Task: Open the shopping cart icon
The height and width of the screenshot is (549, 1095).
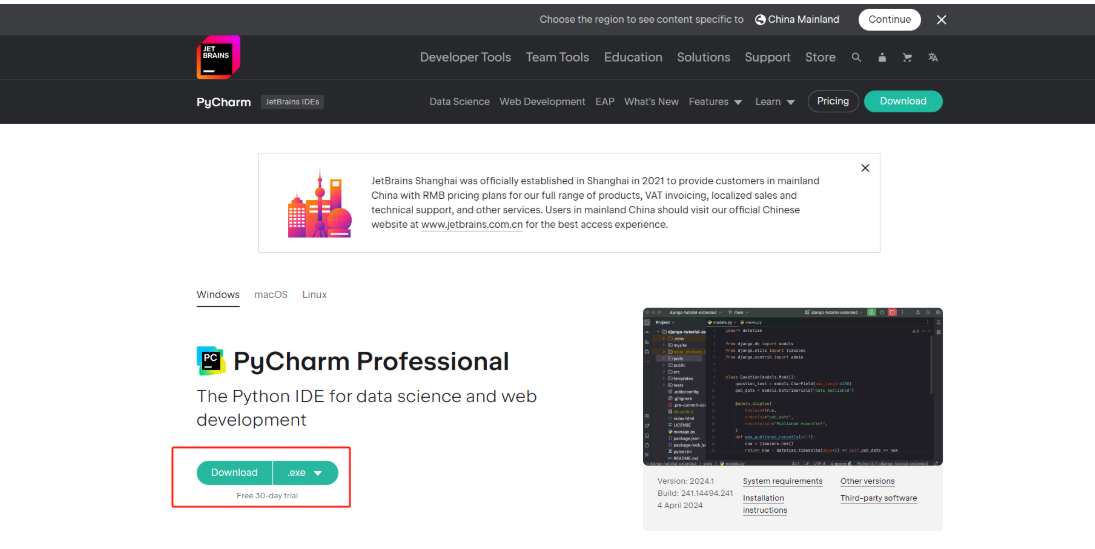Action: [x=907, y=57]
